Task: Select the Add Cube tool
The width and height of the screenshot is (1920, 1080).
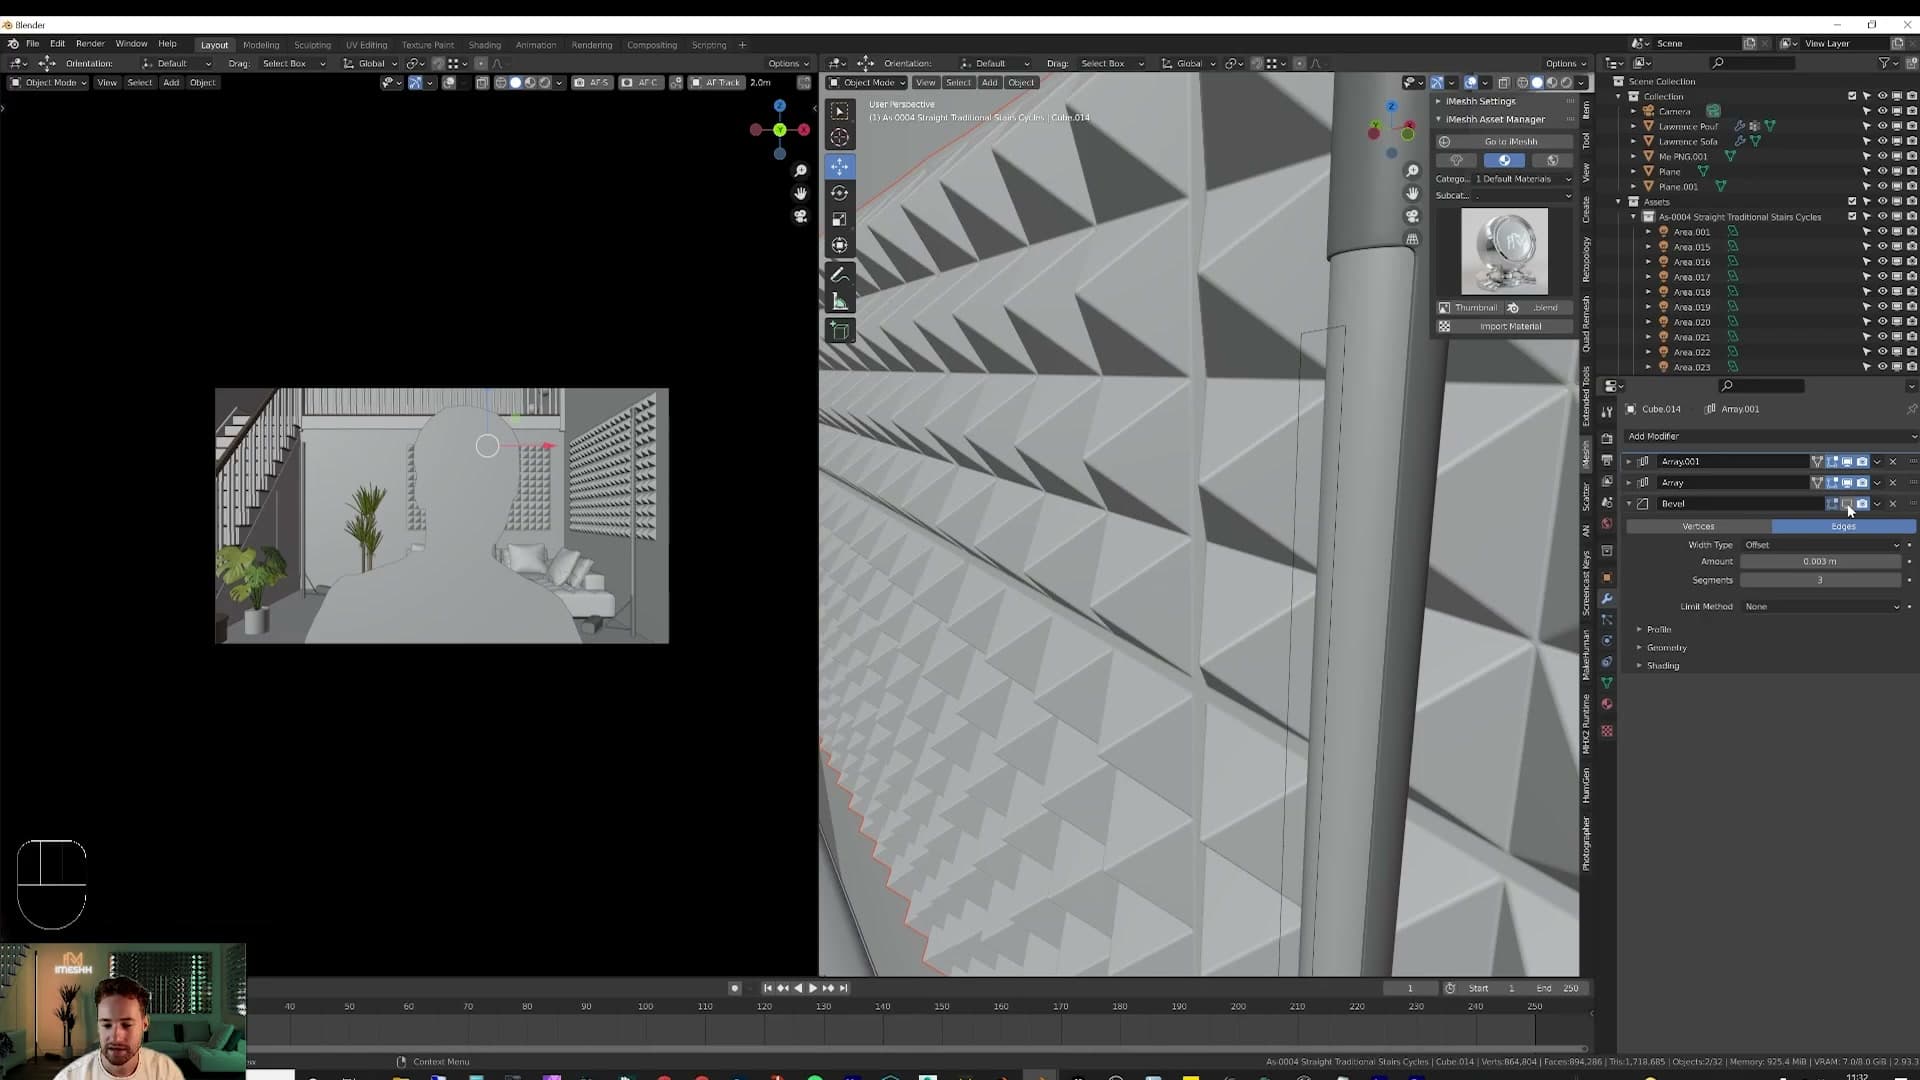Action: pos(840,331)
